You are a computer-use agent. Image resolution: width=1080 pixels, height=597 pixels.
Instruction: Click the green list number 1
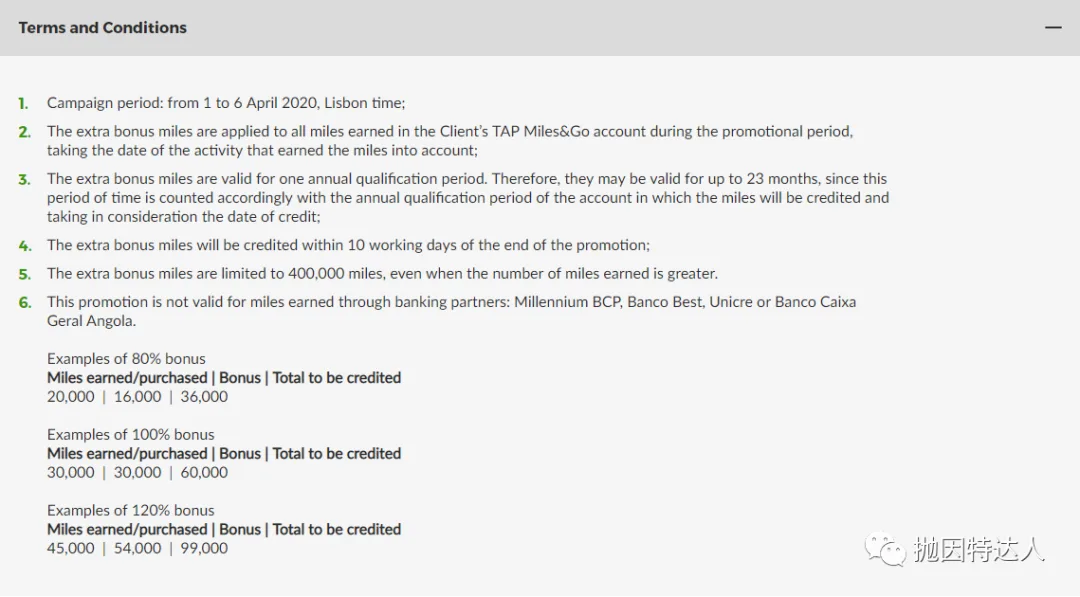23,104
